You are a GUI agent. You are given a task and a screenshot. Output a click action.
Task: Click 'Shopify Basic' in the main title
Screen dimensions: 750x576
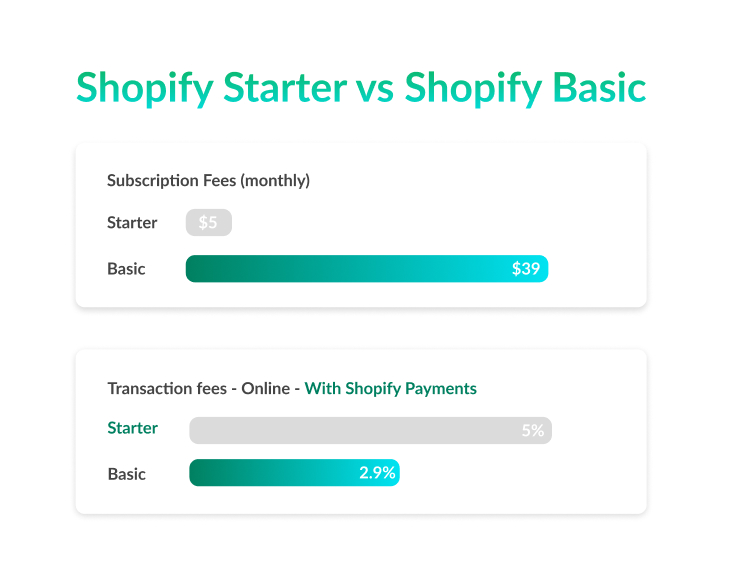pyautogui.click(x=525, y=88)
